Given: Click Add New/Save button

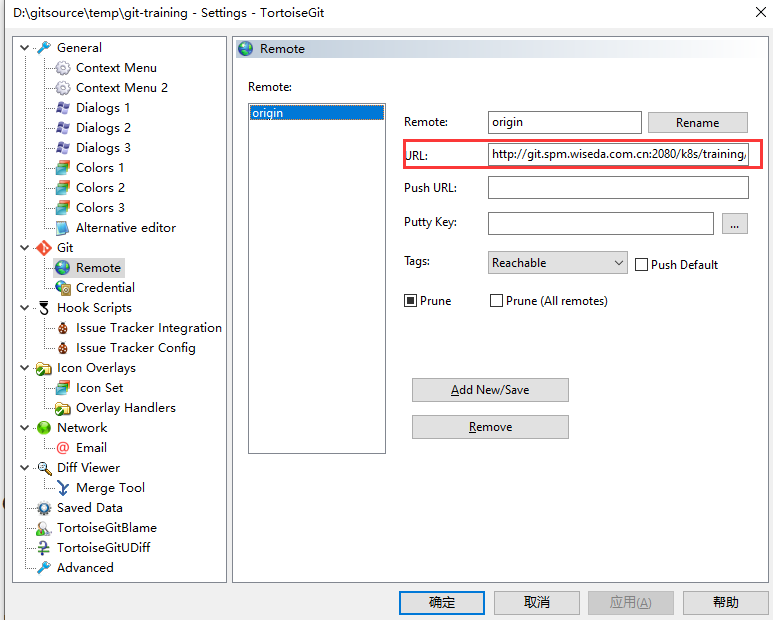Looking at the screenshot, I should pyautogui.click(x=490, y=390).
